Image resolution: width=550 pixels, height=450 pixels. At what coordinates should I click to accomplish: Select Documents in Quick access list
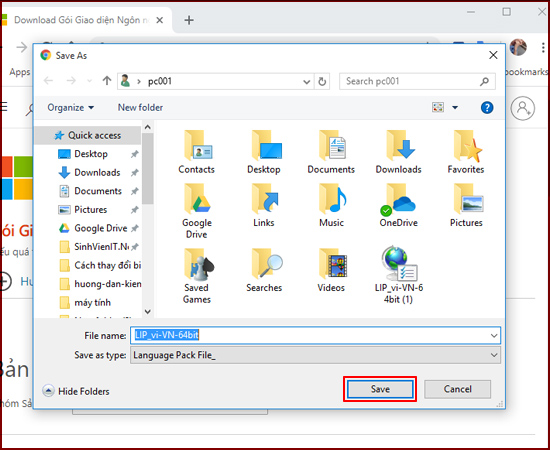click(98, 191)
